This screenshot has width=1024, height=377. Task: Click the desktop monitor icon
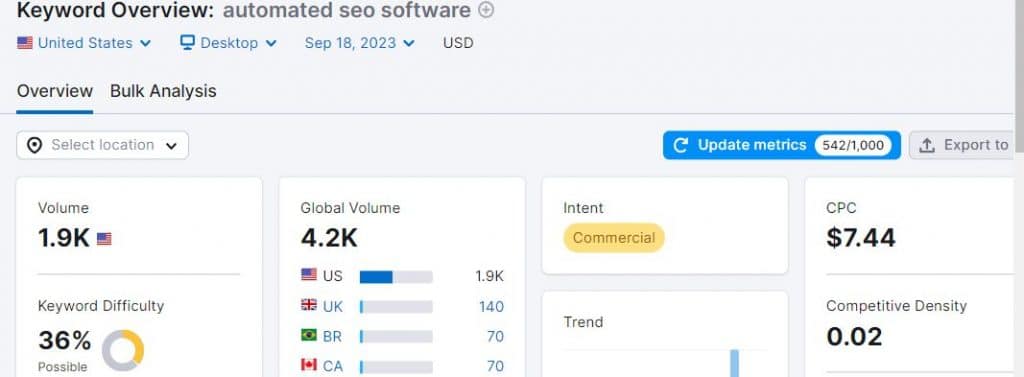tap(187, 42)
